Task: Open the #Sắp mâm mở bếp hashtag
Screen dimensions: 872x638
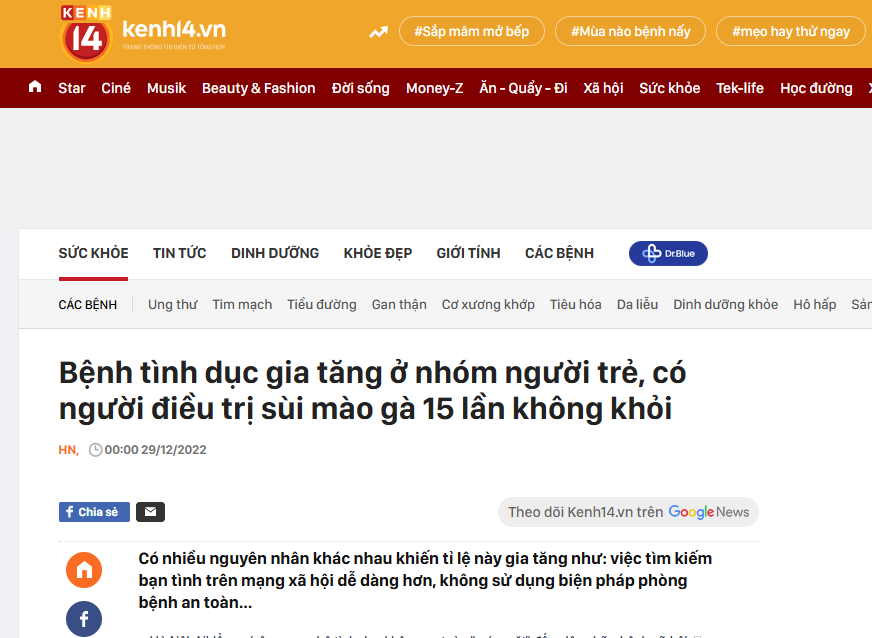Action: point(471,31)
